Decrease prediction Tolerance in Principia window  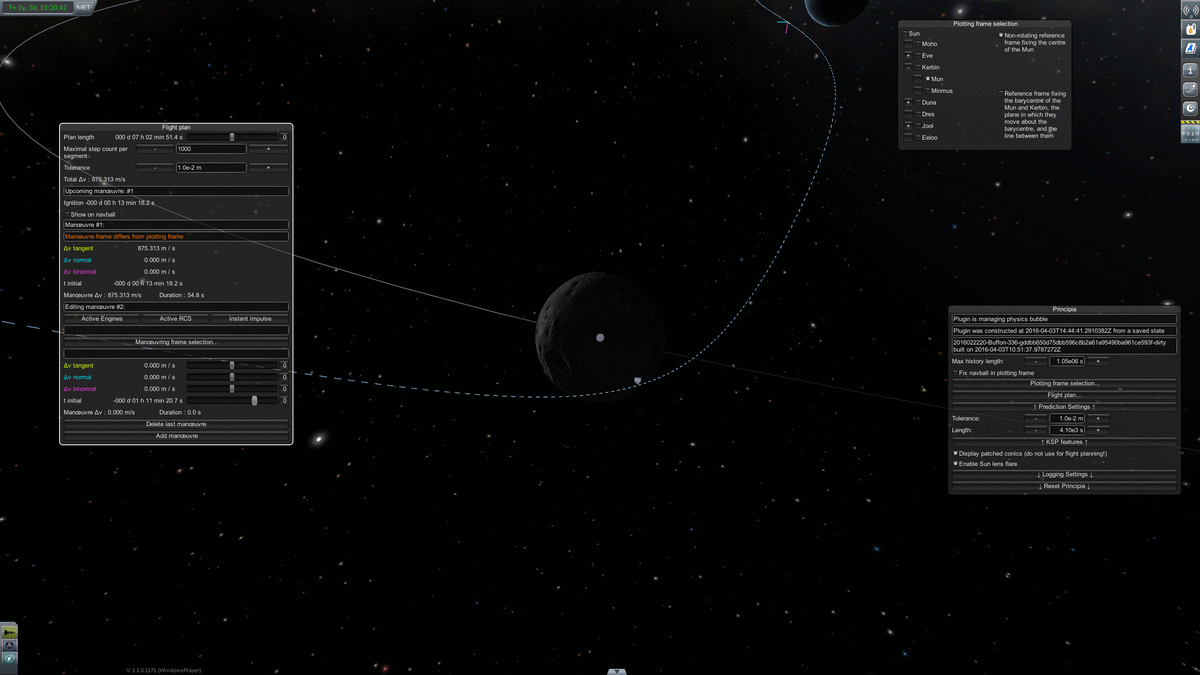[x=1036, y=418]
